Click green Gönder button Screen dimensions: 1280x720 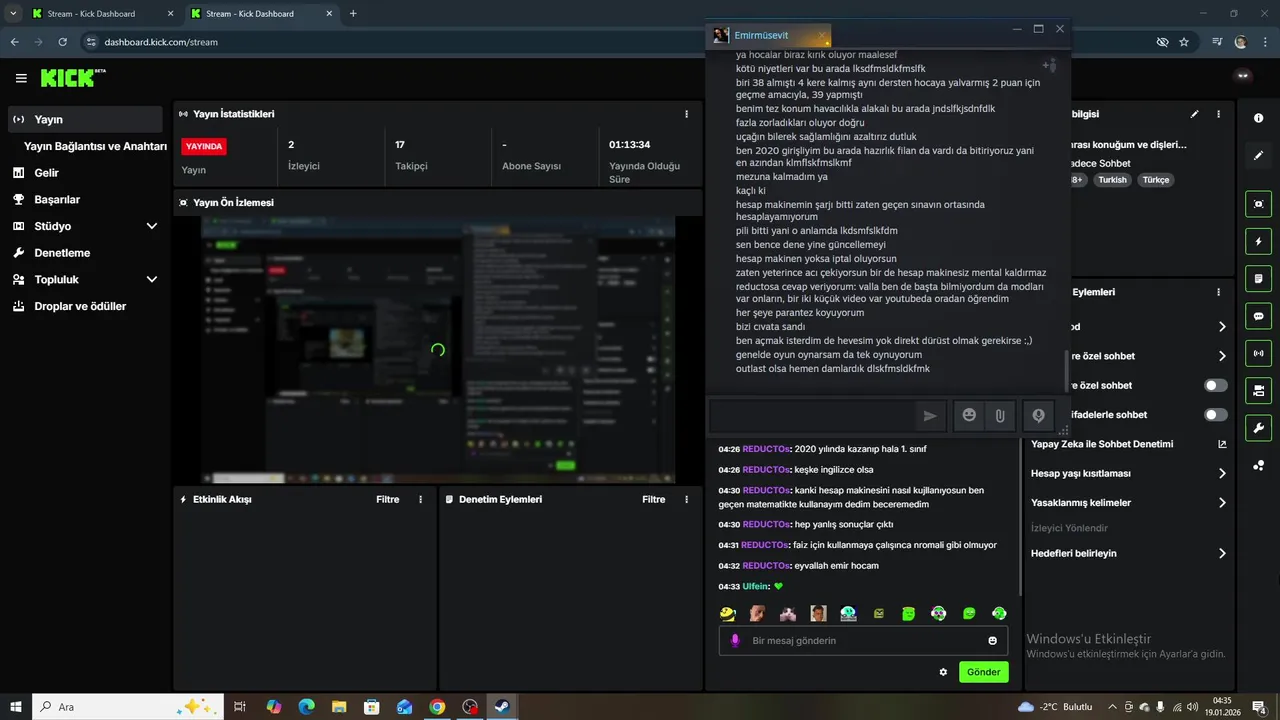click(983, 672)
